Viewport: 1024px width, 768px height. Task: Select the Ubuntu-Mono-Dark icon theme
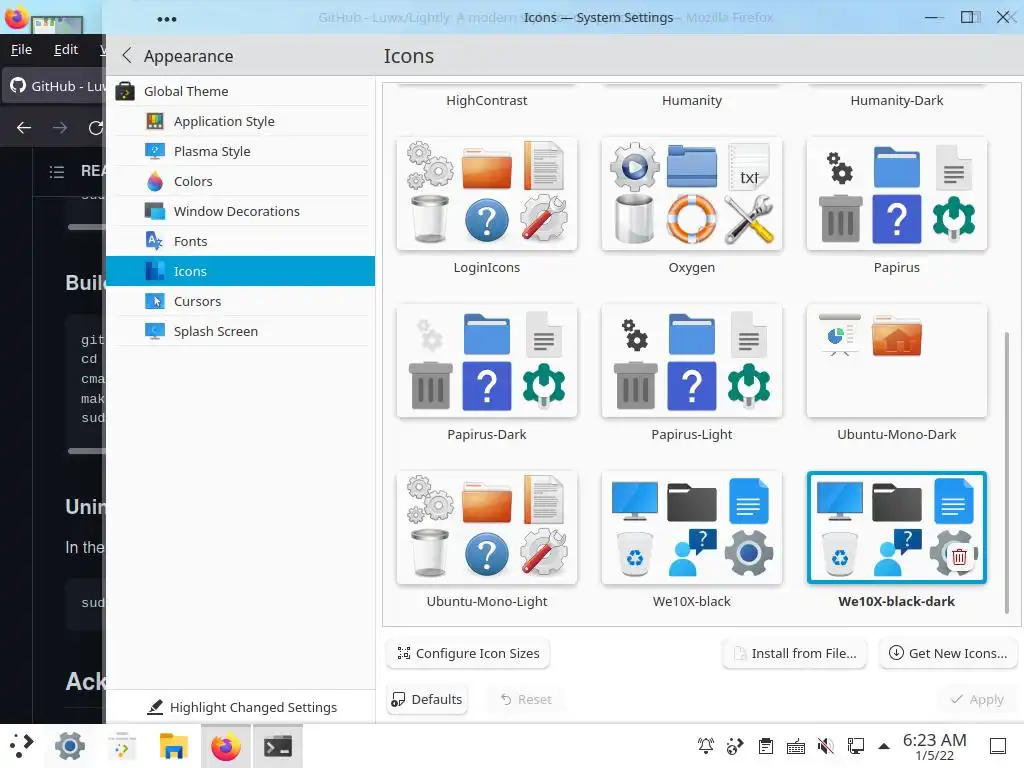[897, 360]
